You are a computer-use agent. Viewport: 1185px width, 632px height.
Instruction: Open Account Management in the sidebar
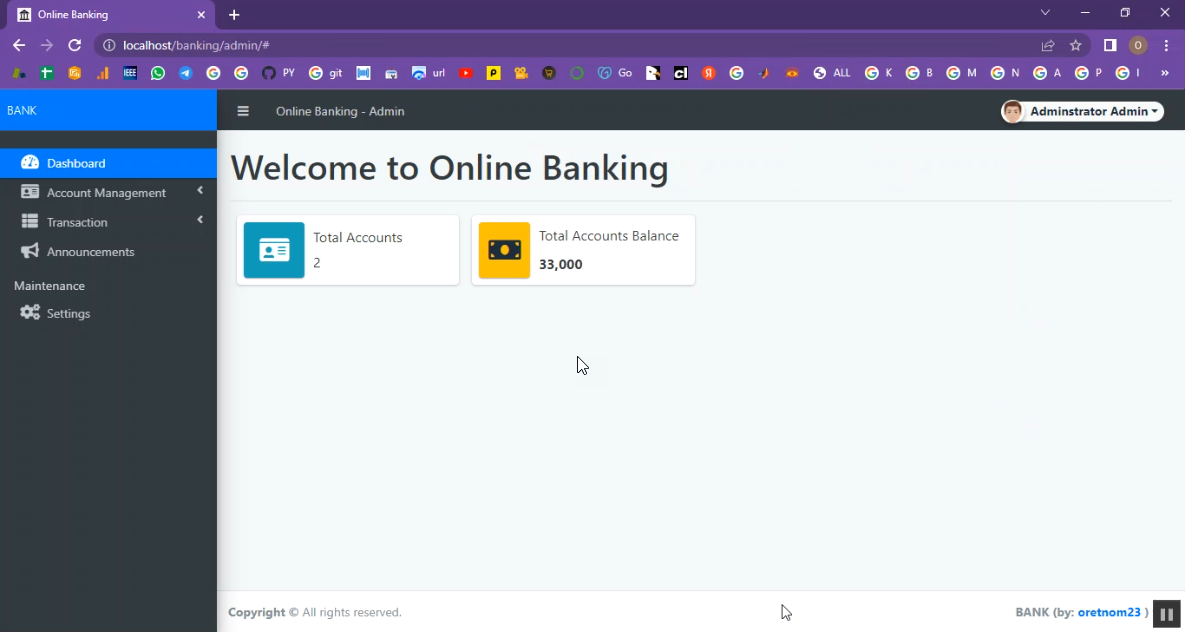[108, 193]
